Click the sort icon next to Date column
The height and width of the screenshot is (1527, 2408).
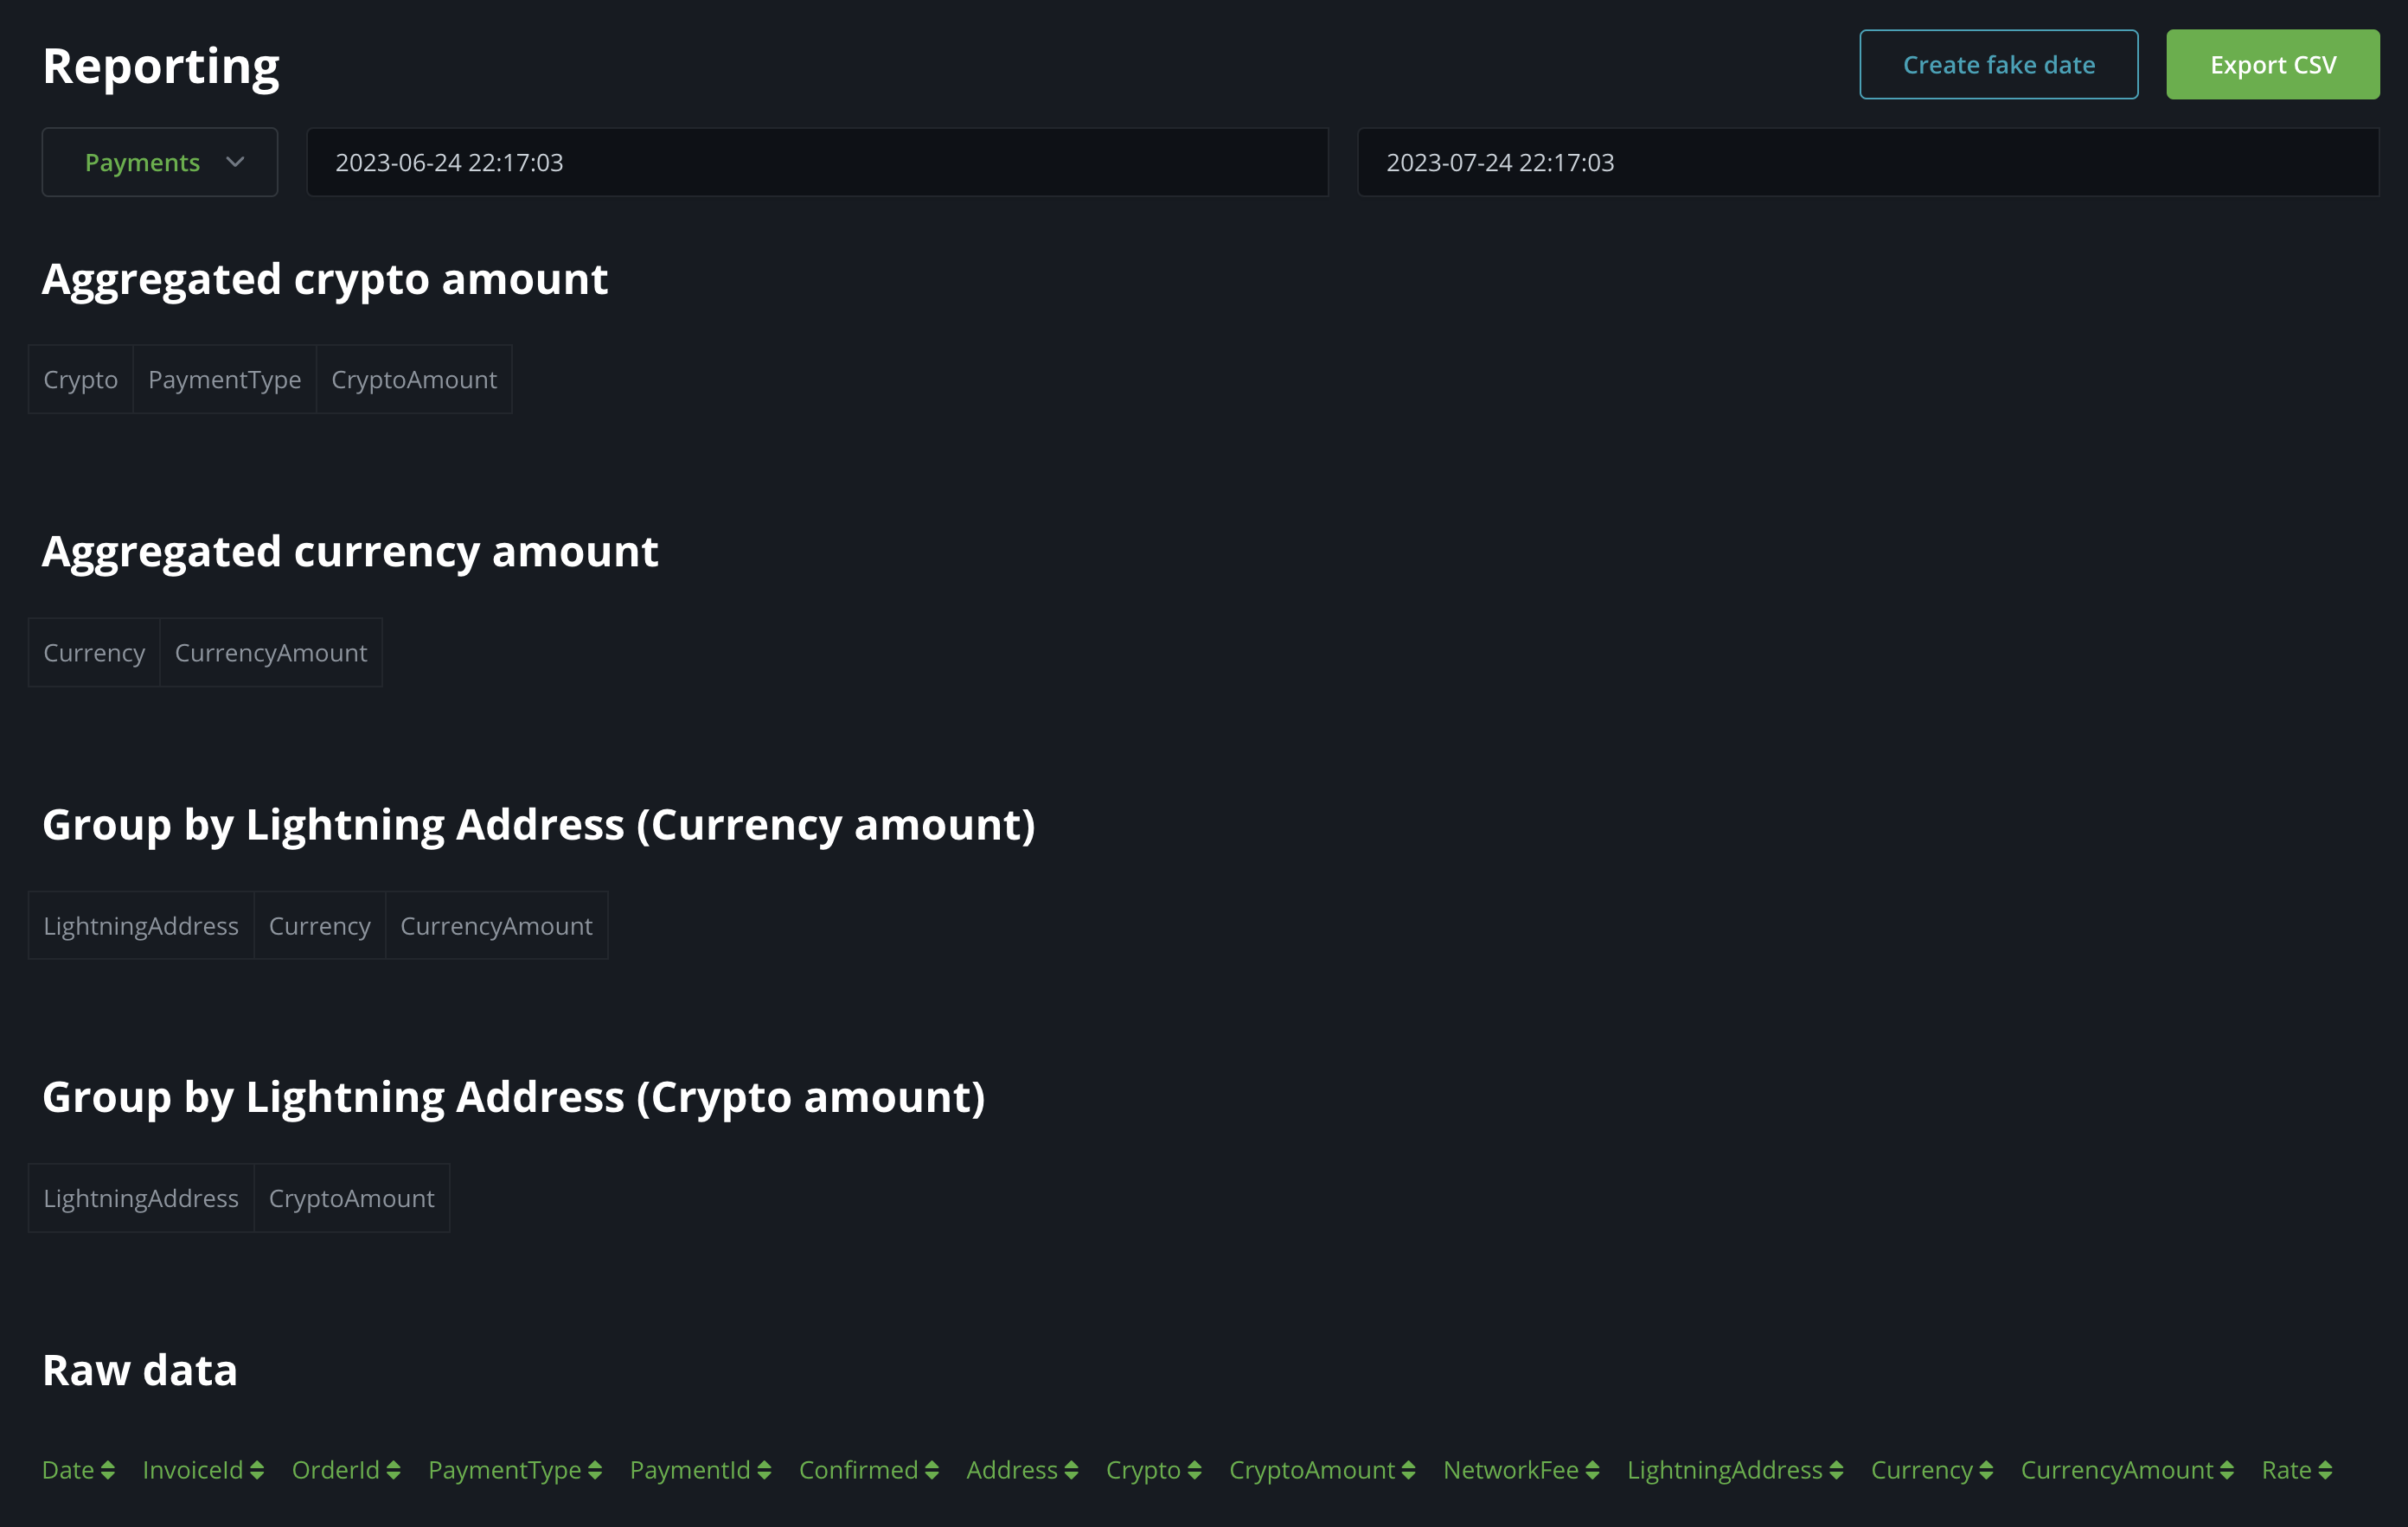pos(107,1470)
